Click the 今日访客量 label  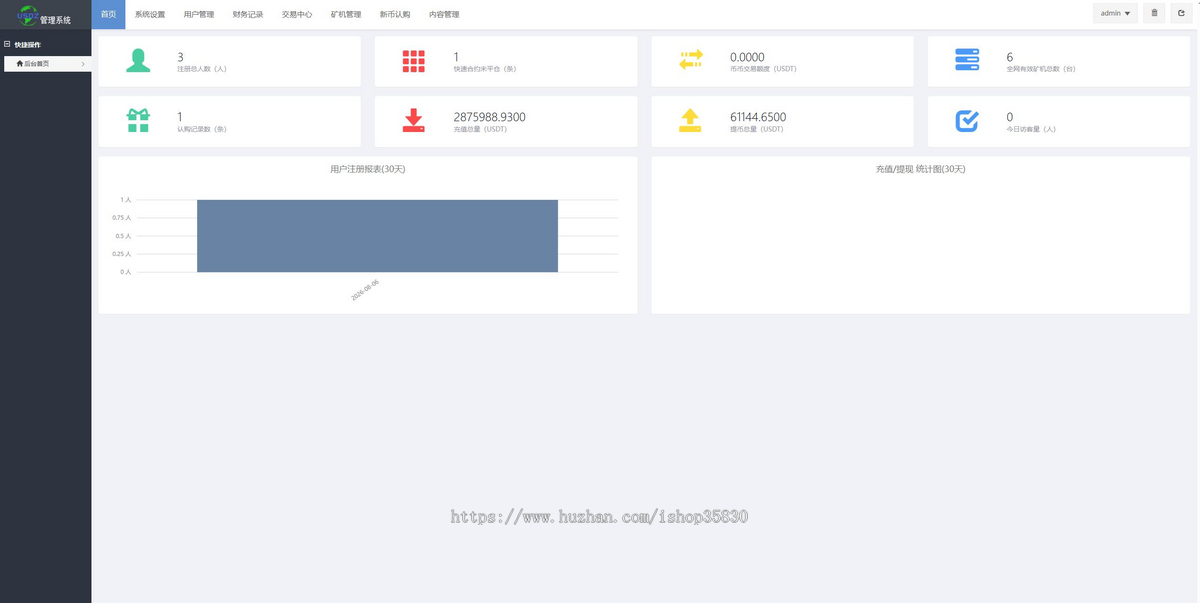pyautogui.click(x=1031, y=129)
